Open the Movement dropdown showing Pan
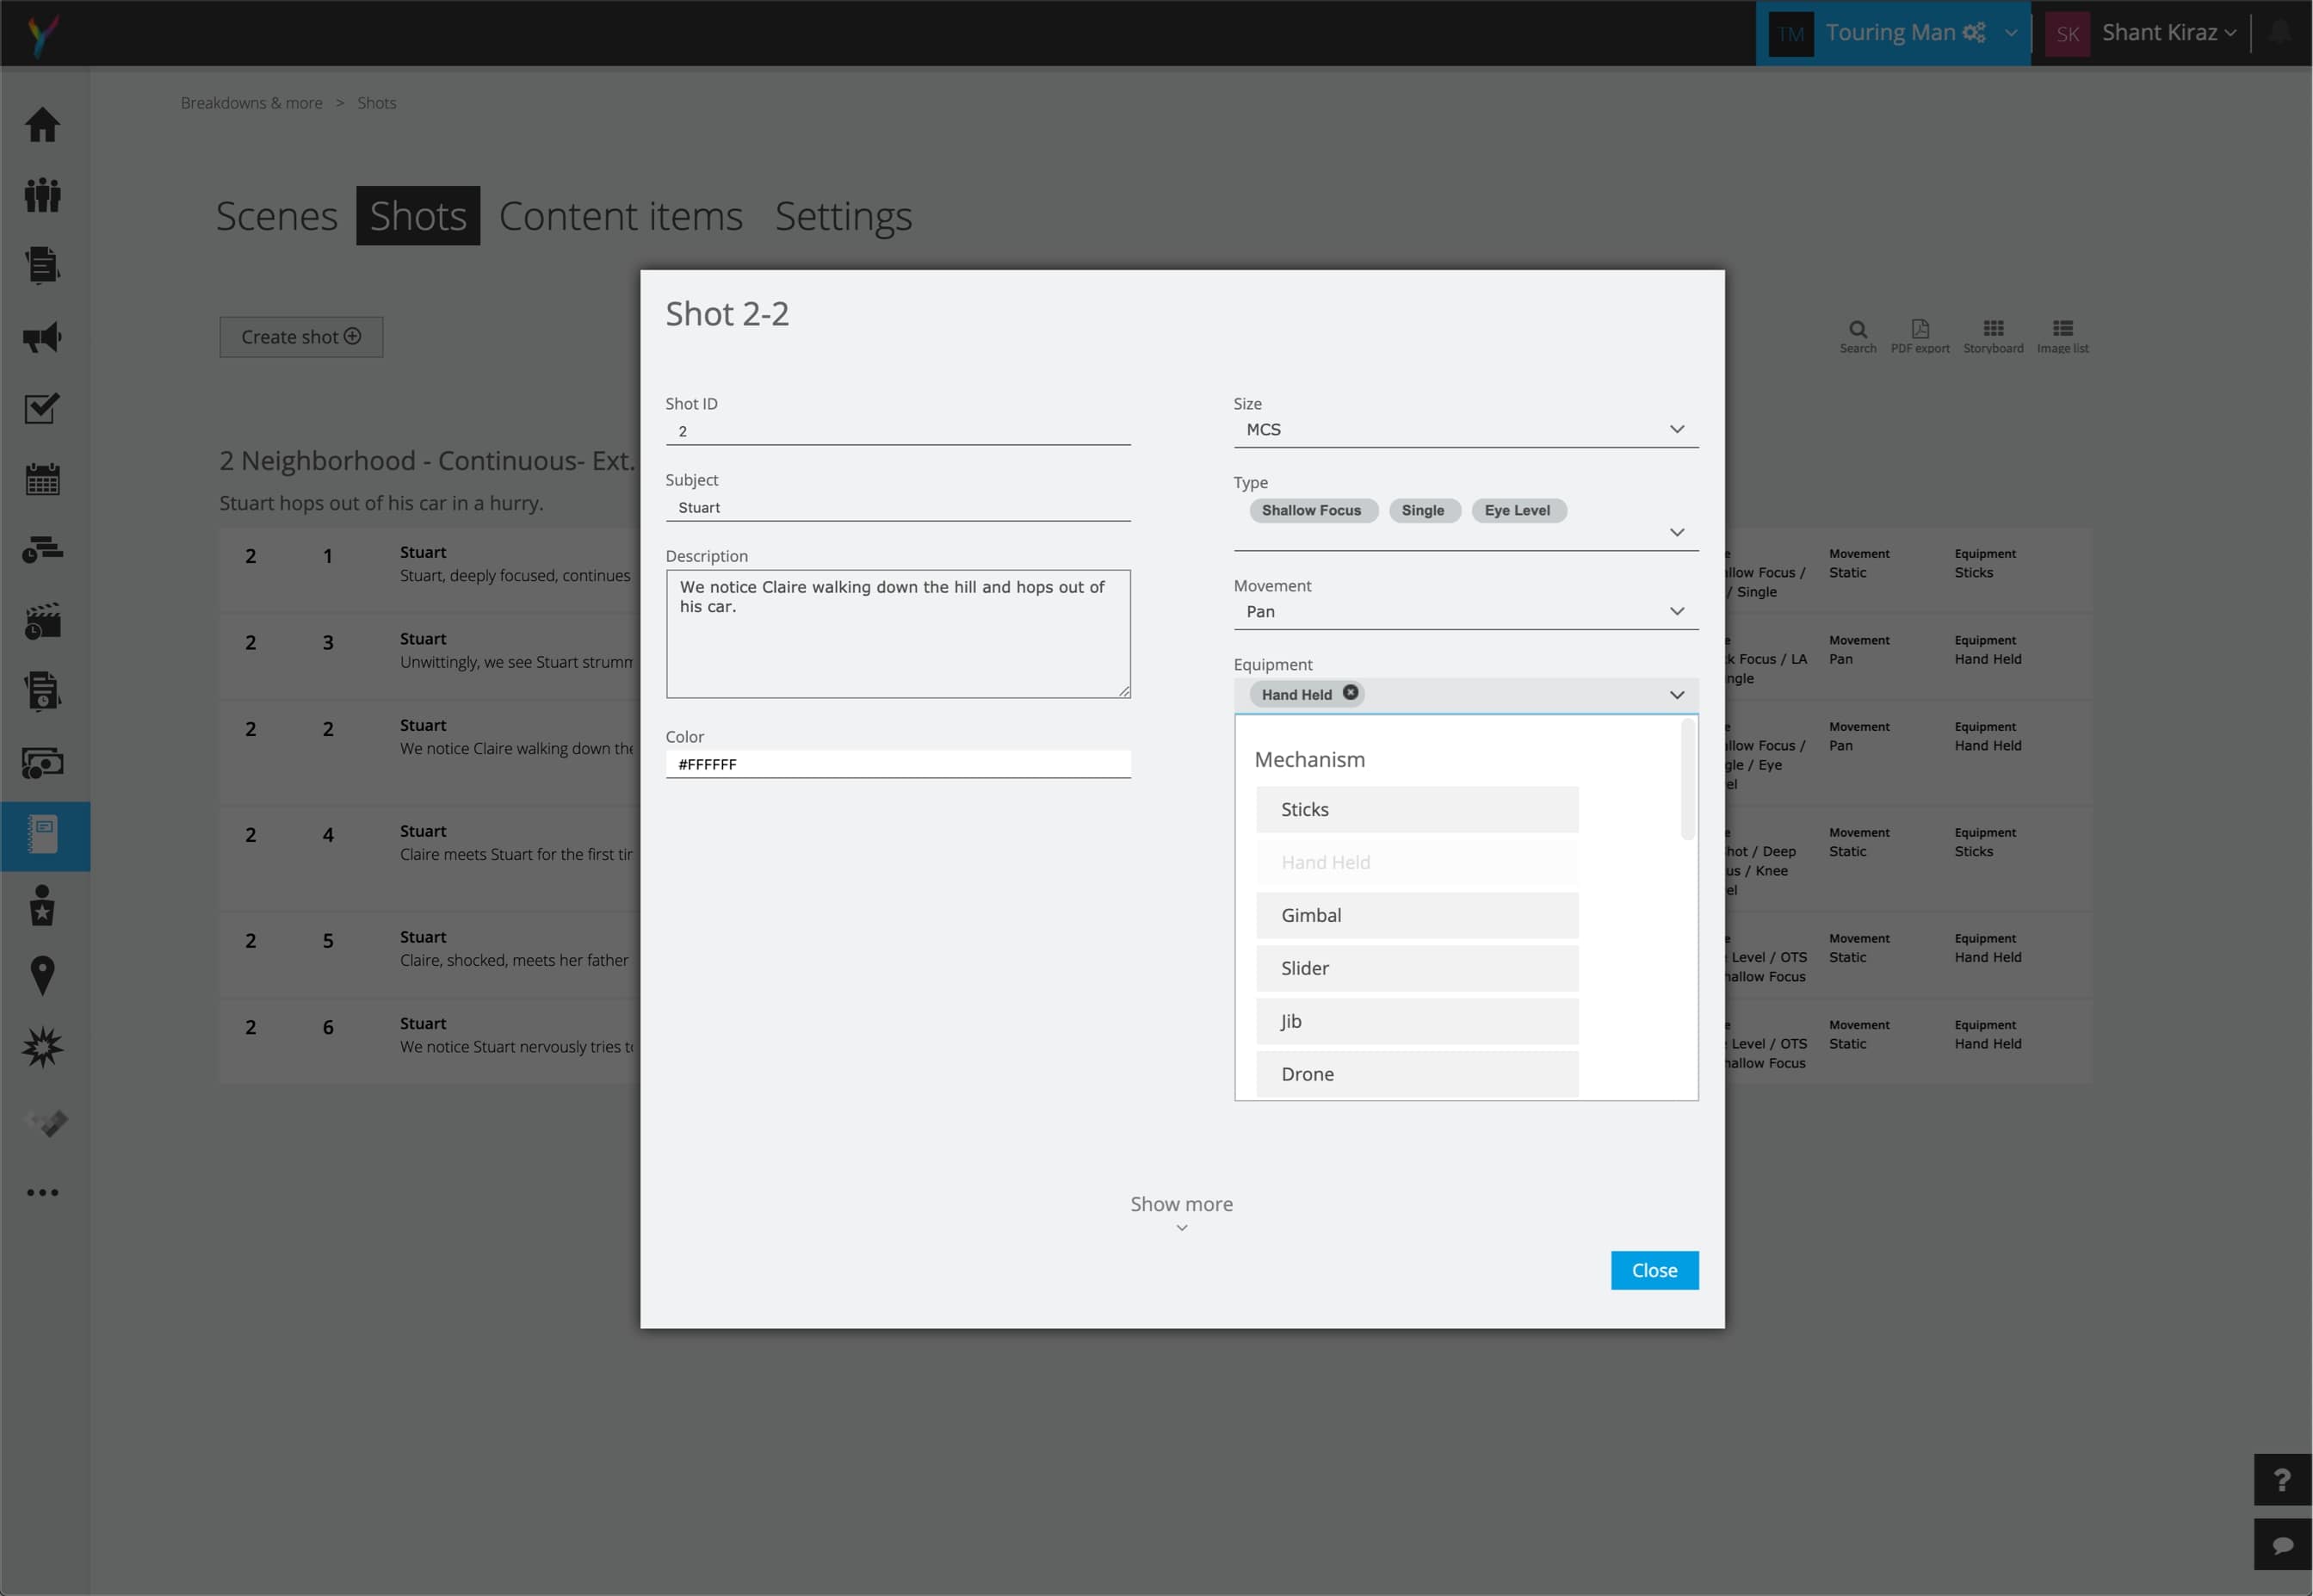The width and height of the screenshot is (2313, 1596). (x=1465, y=611)
